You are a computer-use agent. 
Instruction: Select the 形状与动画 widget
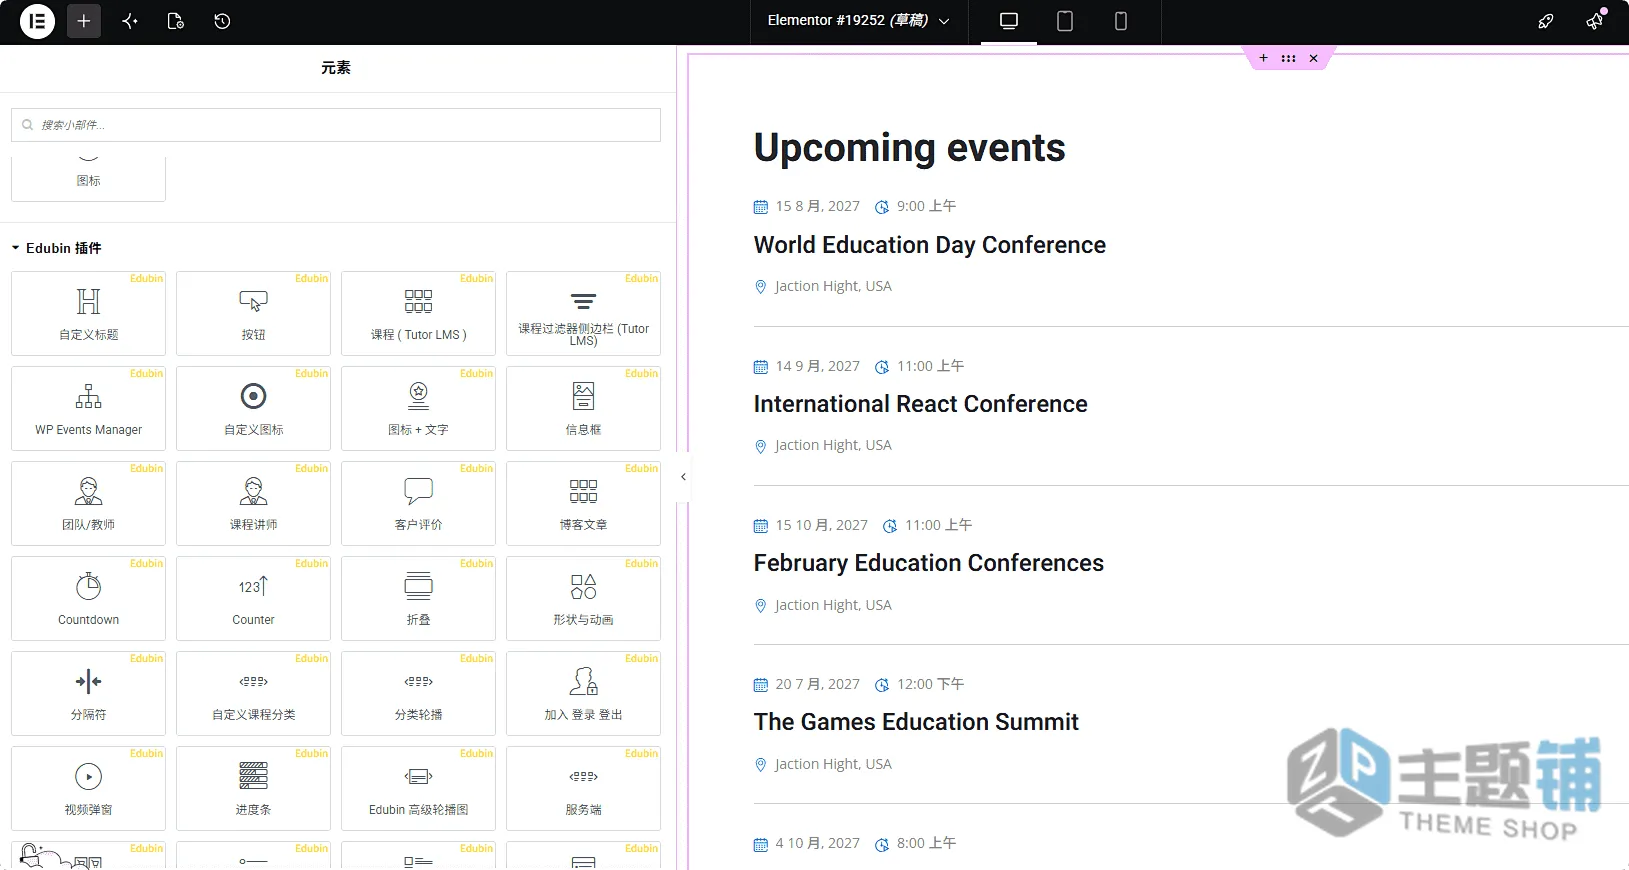[x=583, y=598]
